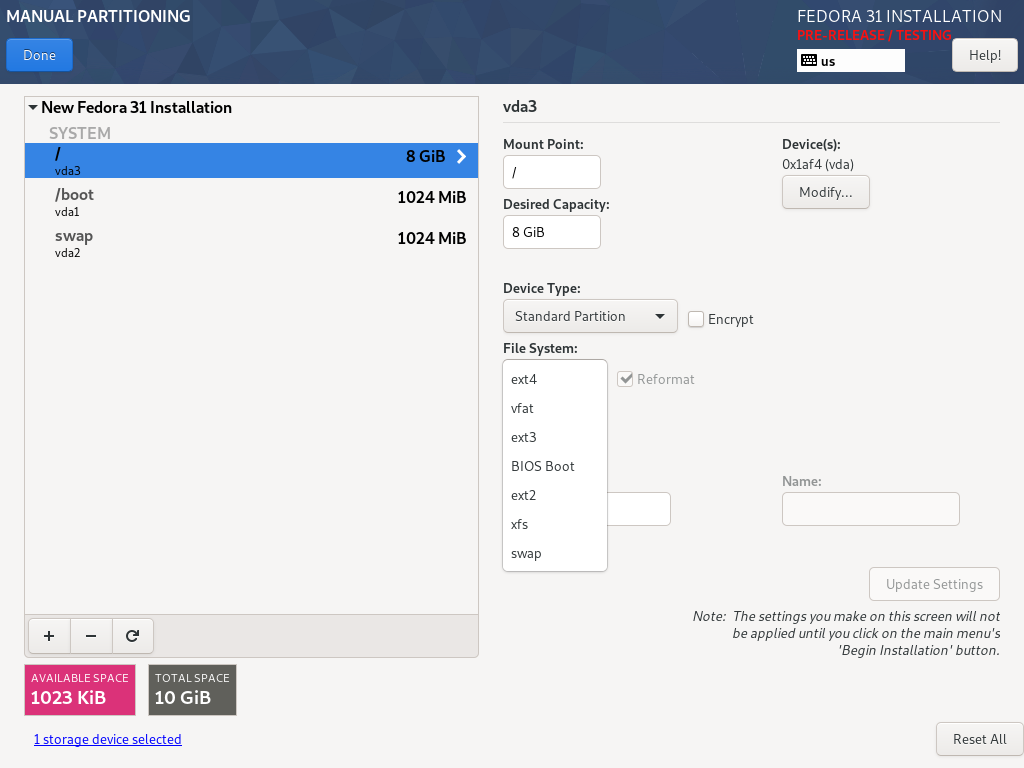This screenshot has height=768, width=1024.
Task: Click the keyboard layout icon beside us
Action: coord(808,61)
